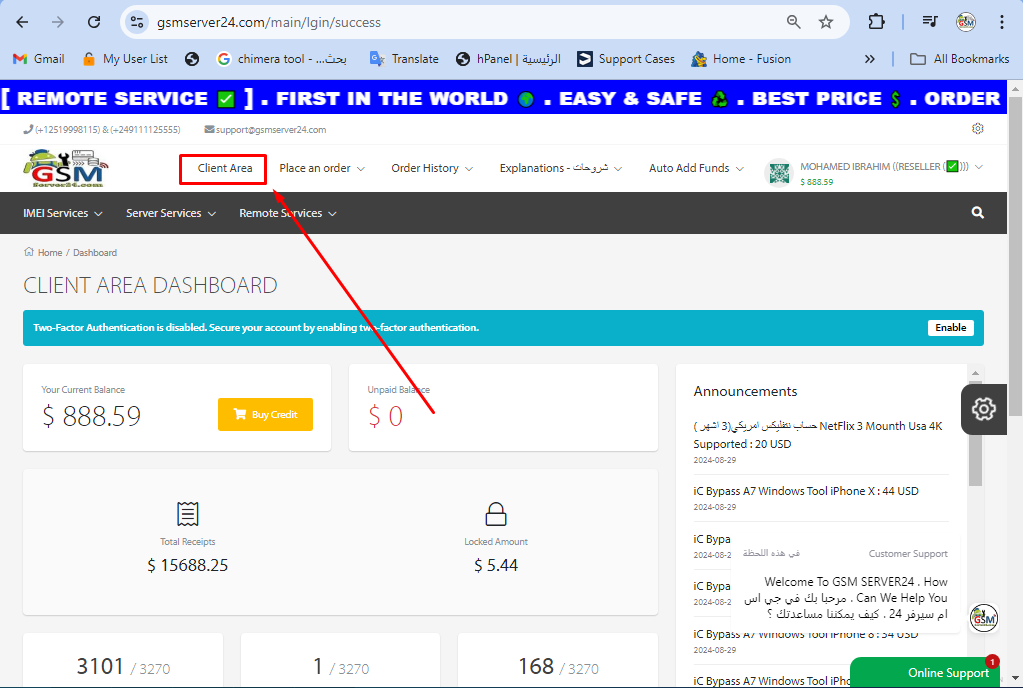1023x688 pixels.
Task: Click the Welcome To GSM SERVER24 chat message
Action: (x=846, y=598)
